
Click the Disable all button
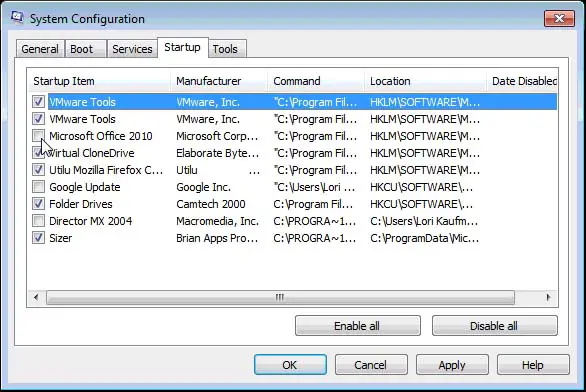[494, 326]
